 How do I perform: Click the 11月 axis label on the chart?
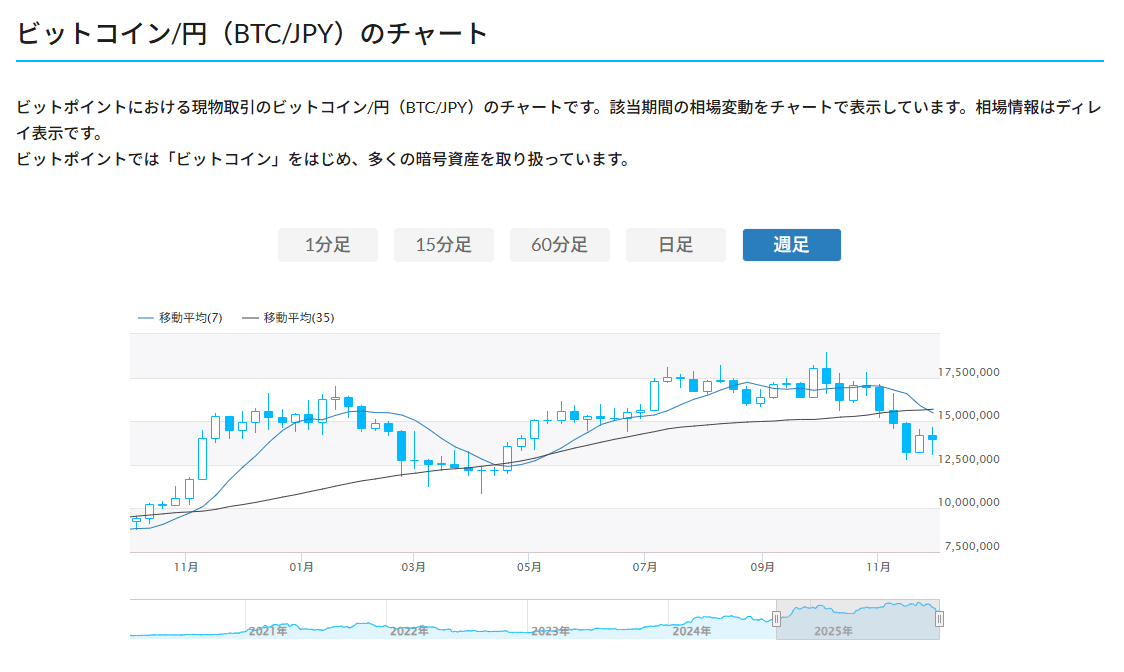pyautogui.click(x=880, y=565)
